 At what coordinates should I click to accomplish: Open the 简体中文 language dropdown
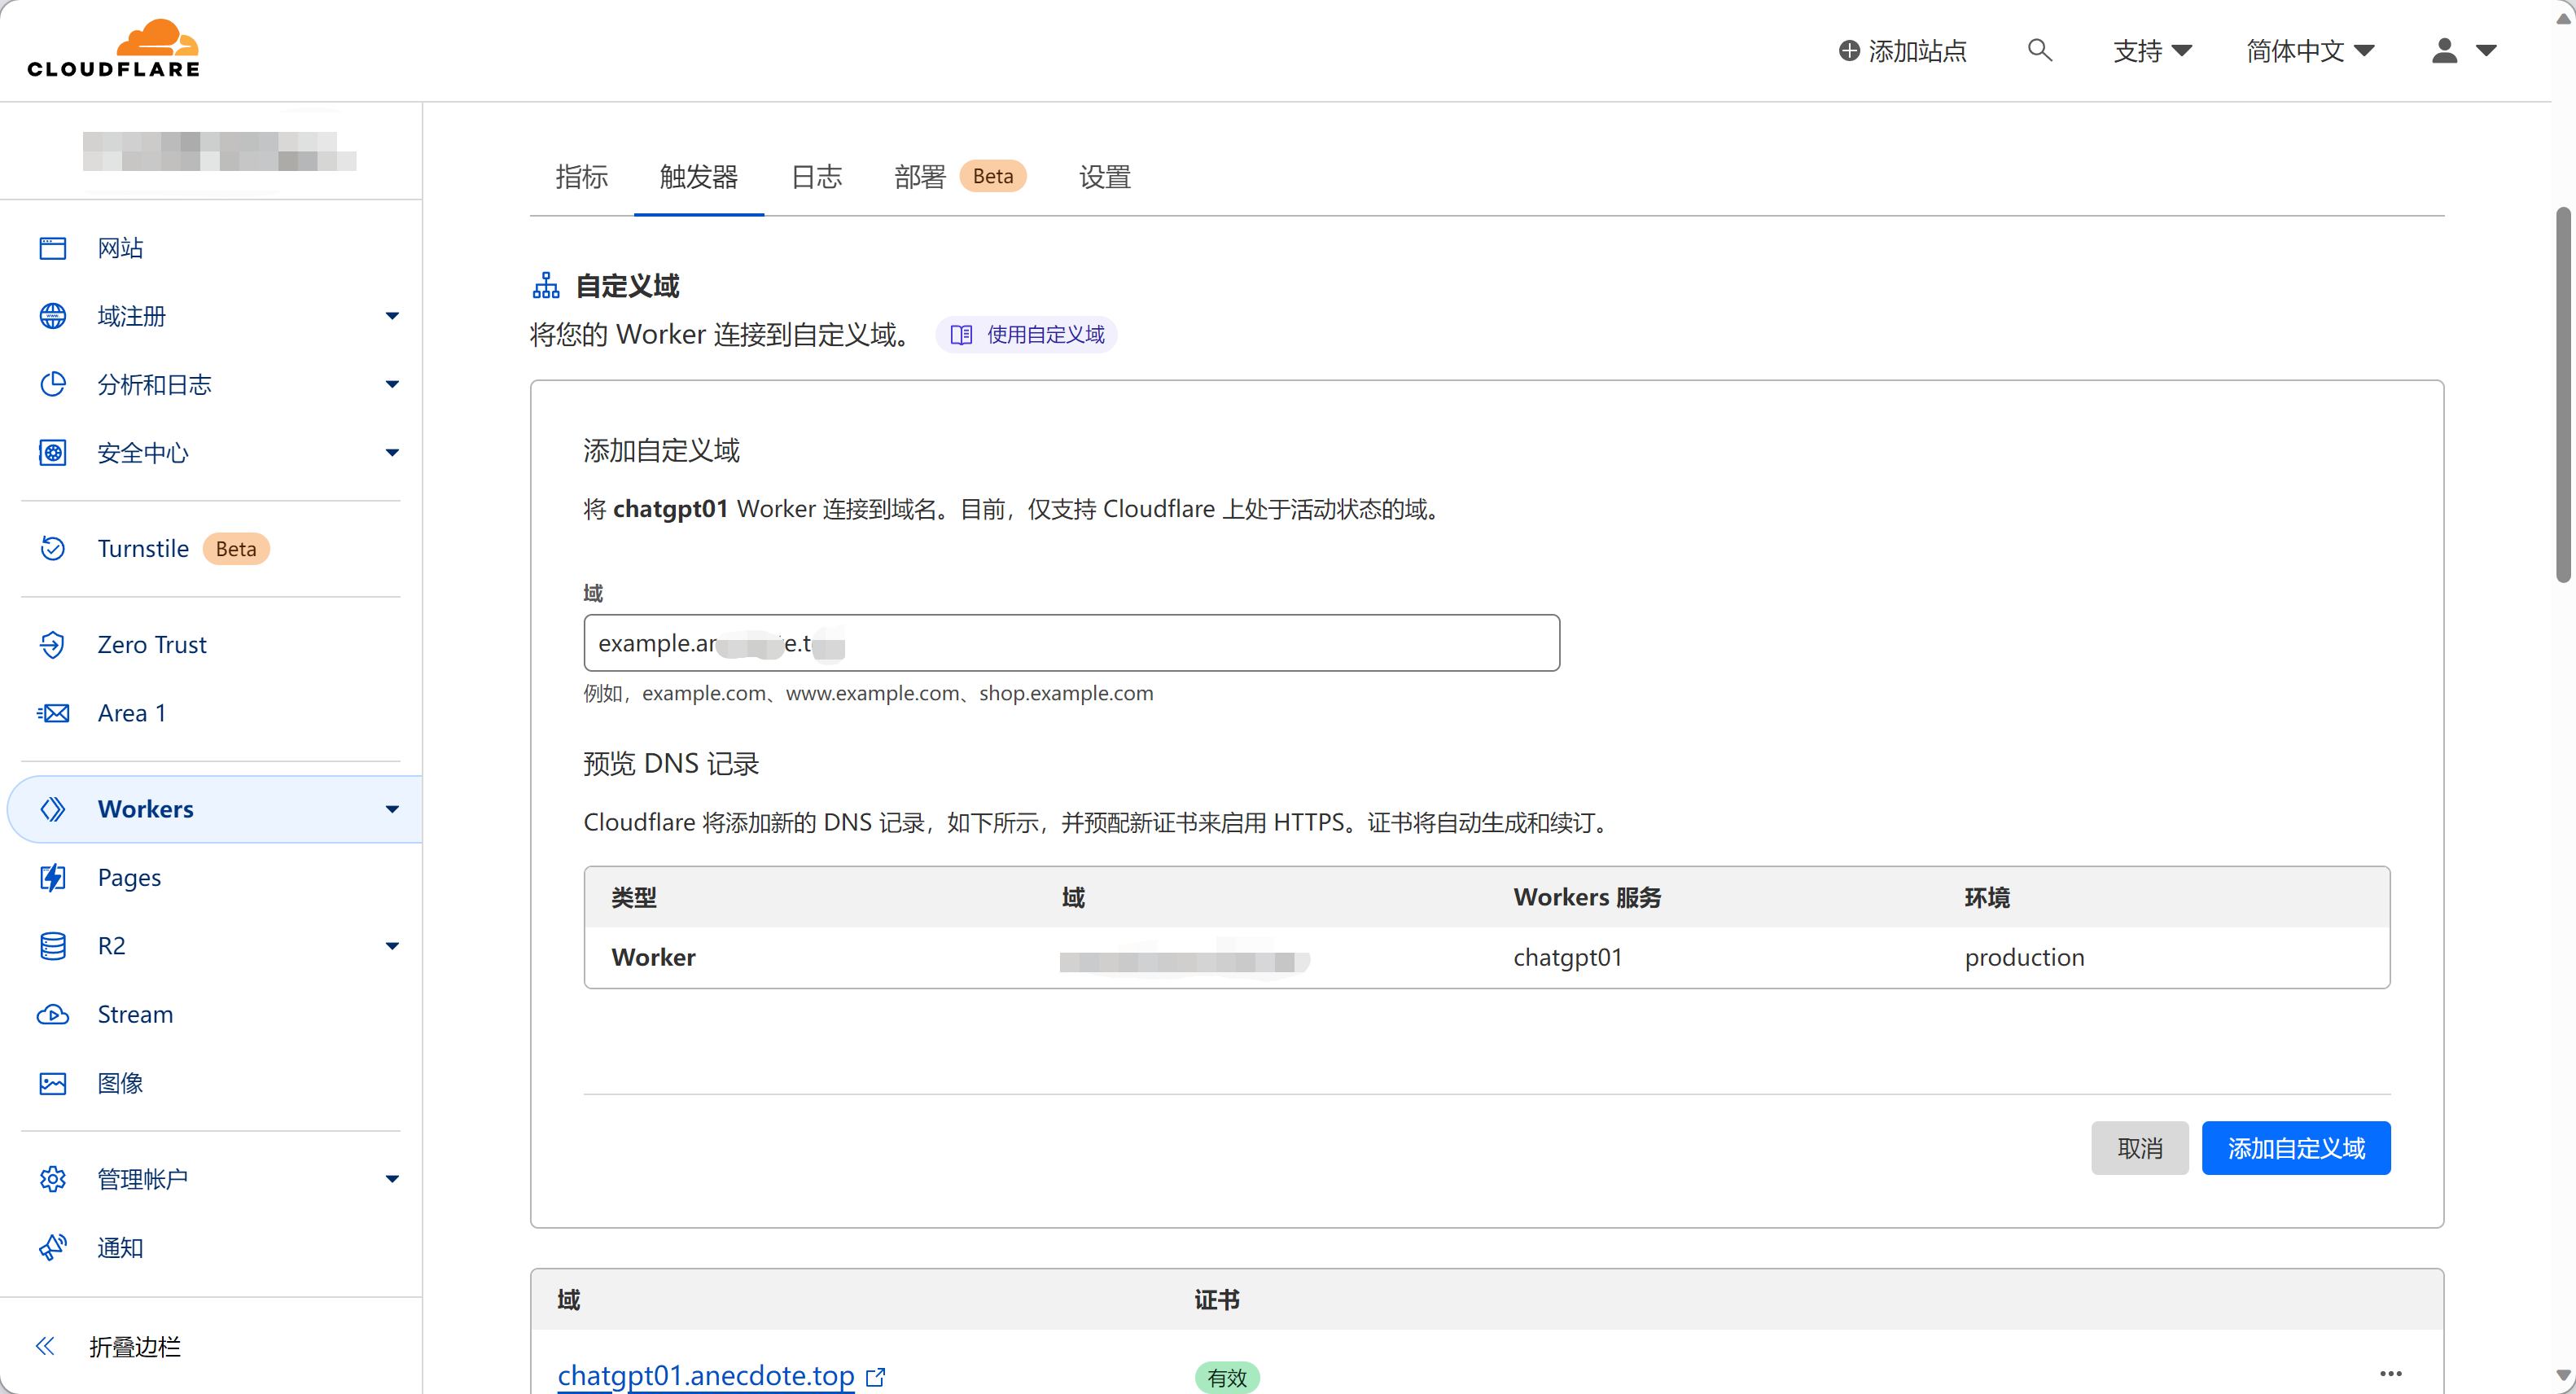tap(2309, 50)
